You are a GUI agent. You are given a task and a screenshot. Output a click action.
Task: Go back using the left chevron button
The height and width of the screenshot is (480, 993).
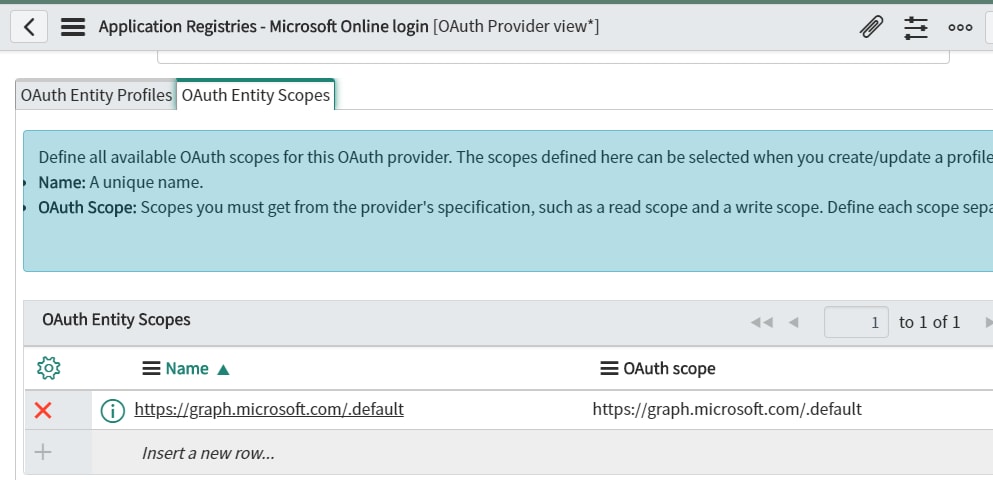[x=28, y=27]
